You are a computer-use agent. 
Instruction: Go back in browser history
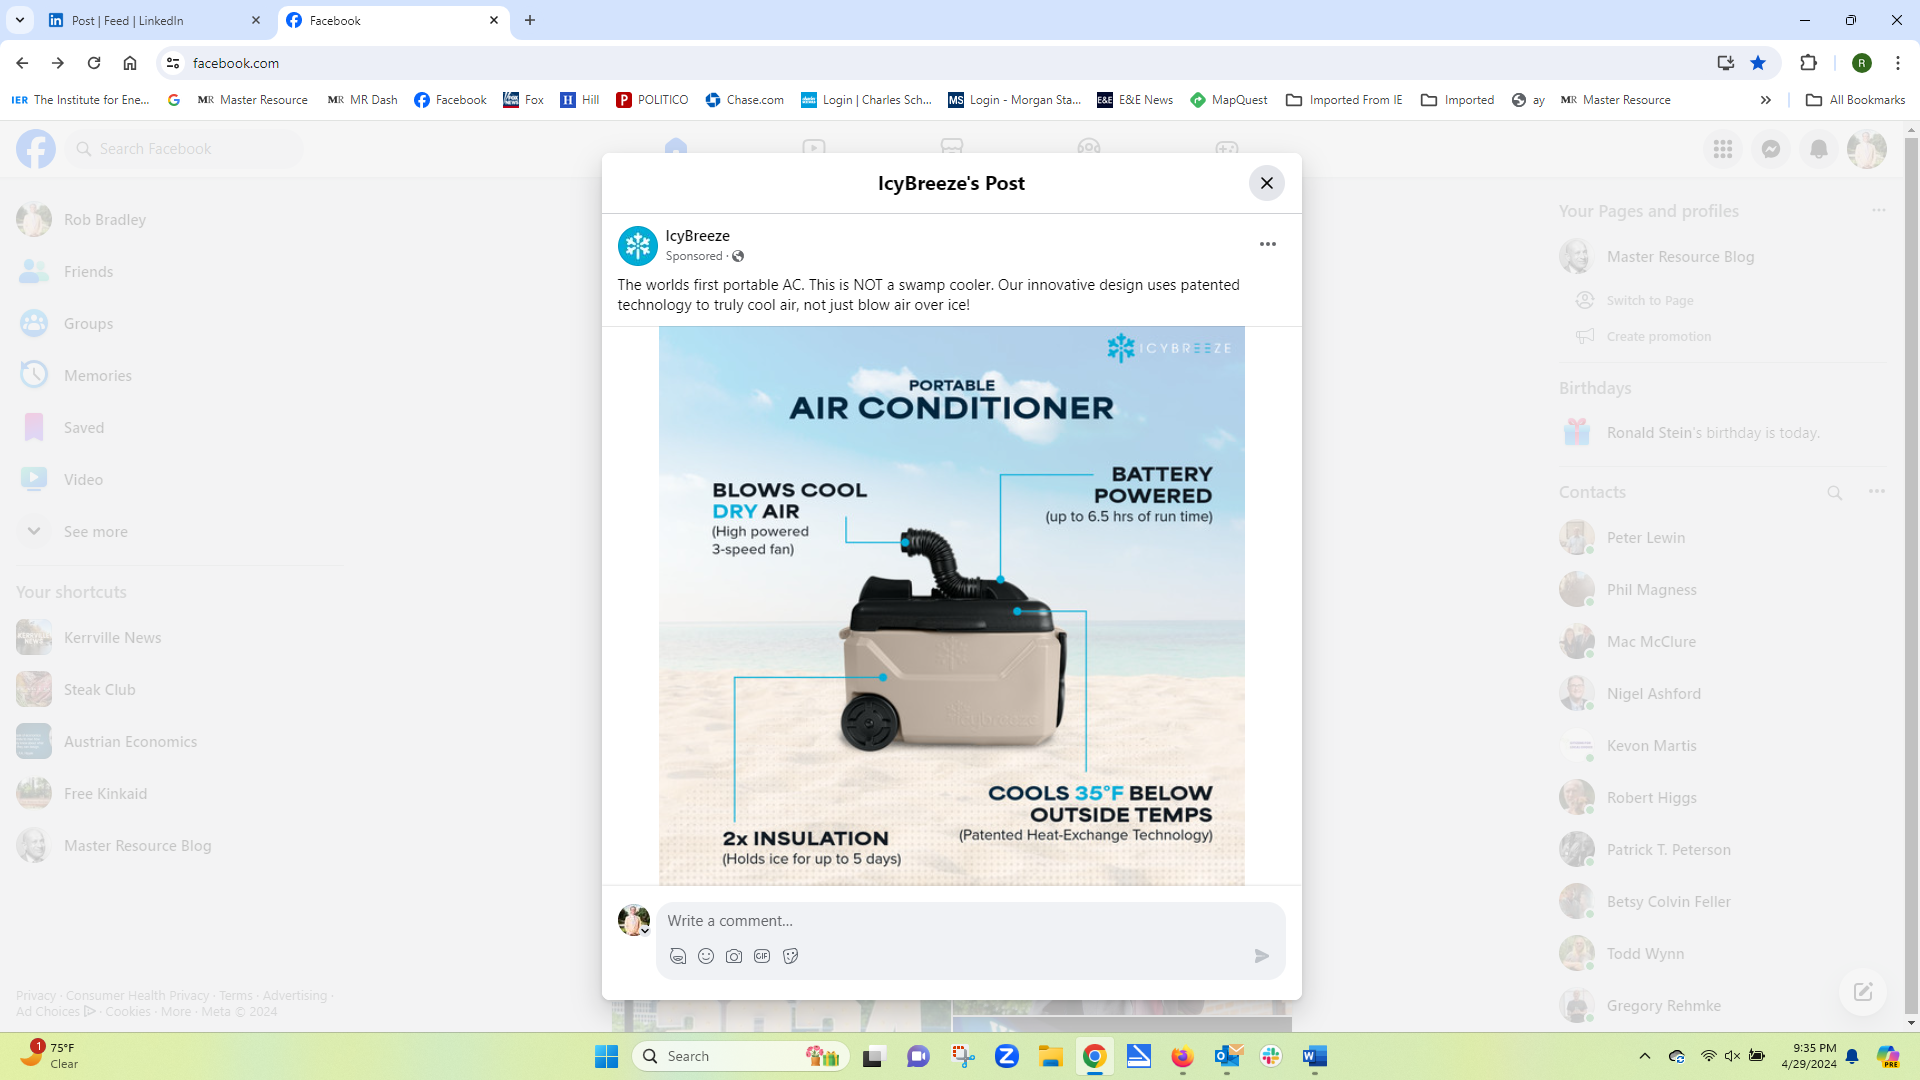pyautogui.click(x=22, y=63)
